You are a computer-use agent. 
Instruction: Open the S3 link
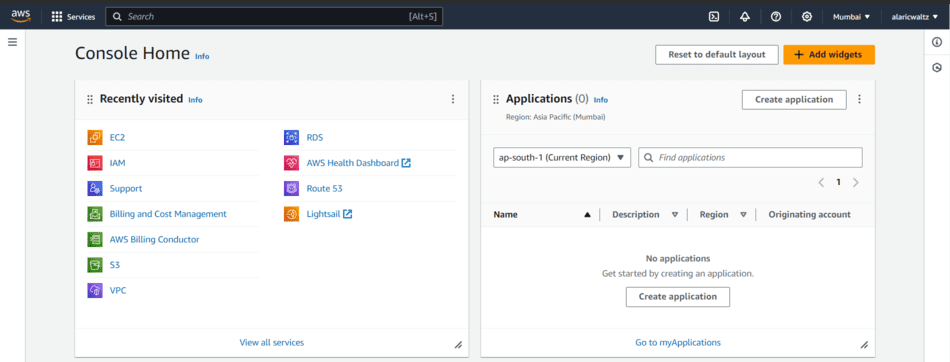pos(115,265)
